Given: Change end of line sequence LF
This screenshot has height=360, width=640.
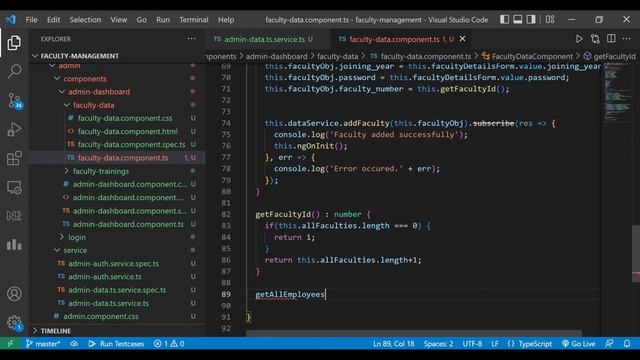Looking at the screenshot, I should tap(495, 344).
